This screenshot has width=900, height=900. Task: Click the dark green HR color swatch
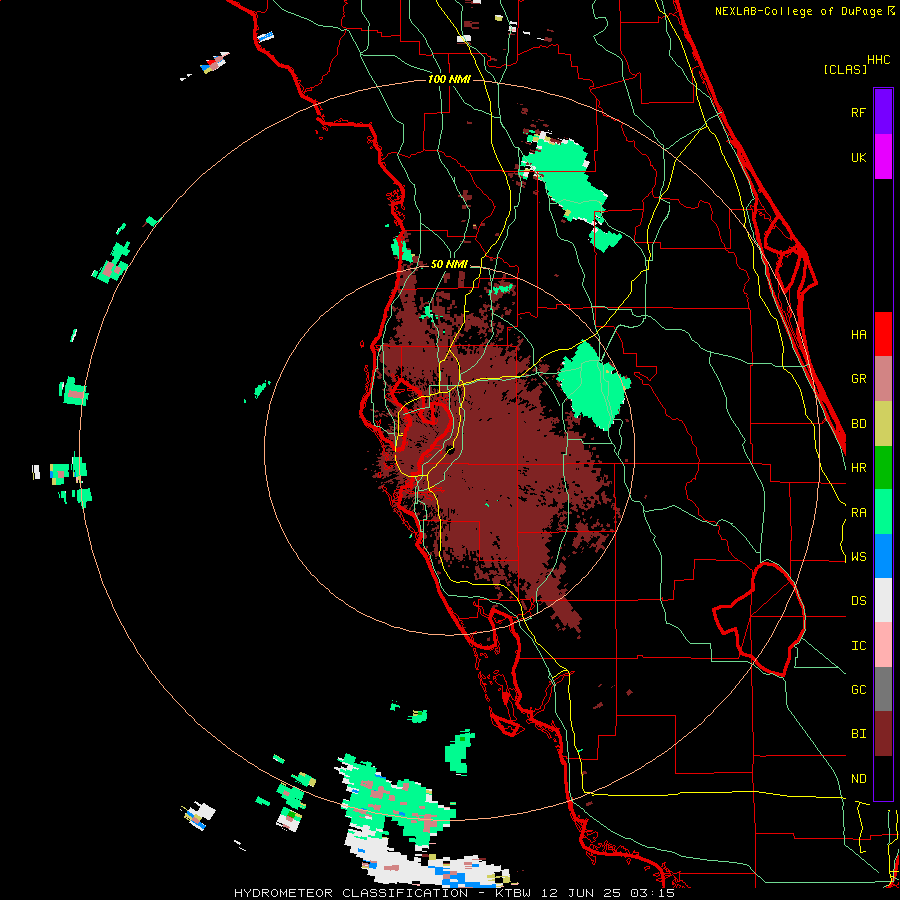coord(883,468)
